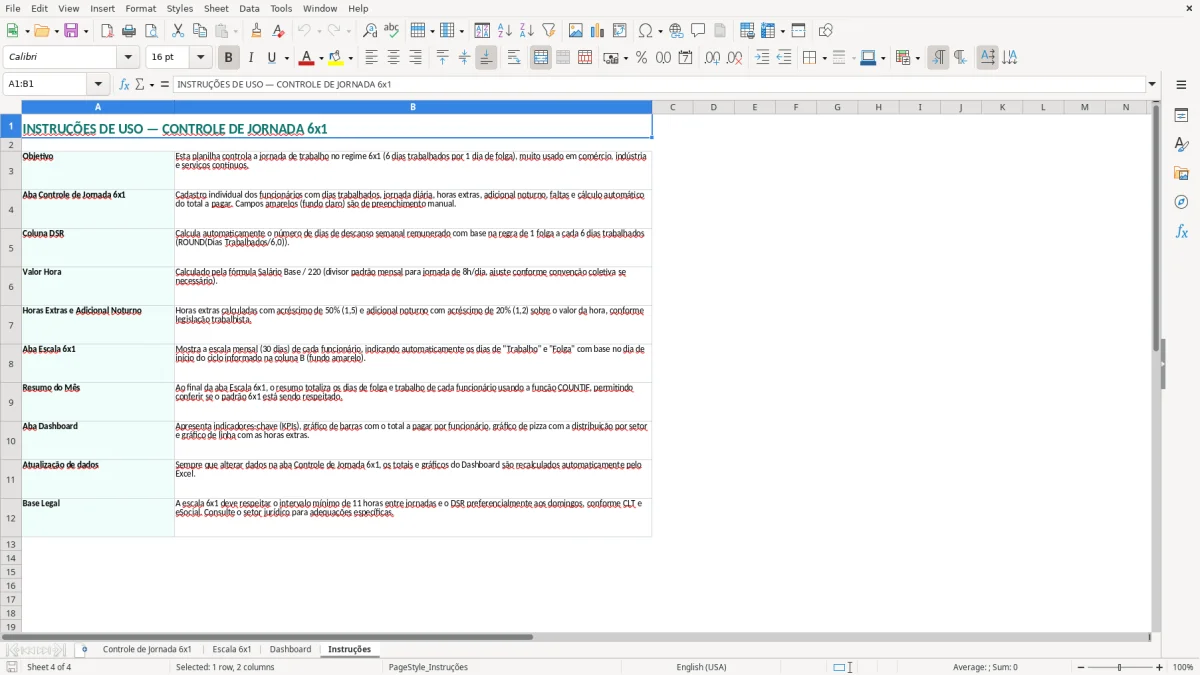
Task: Toggle Italic formatting
Action: pos(250,58)
